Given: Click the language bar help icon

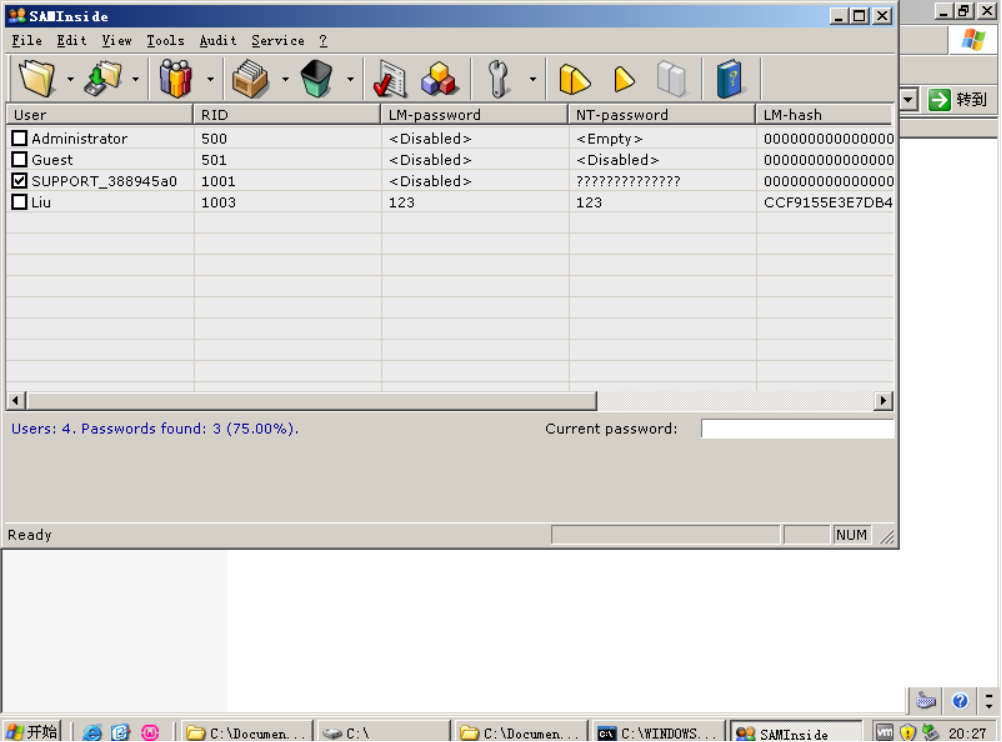Looking at the screenshot, I should point(960,700).
